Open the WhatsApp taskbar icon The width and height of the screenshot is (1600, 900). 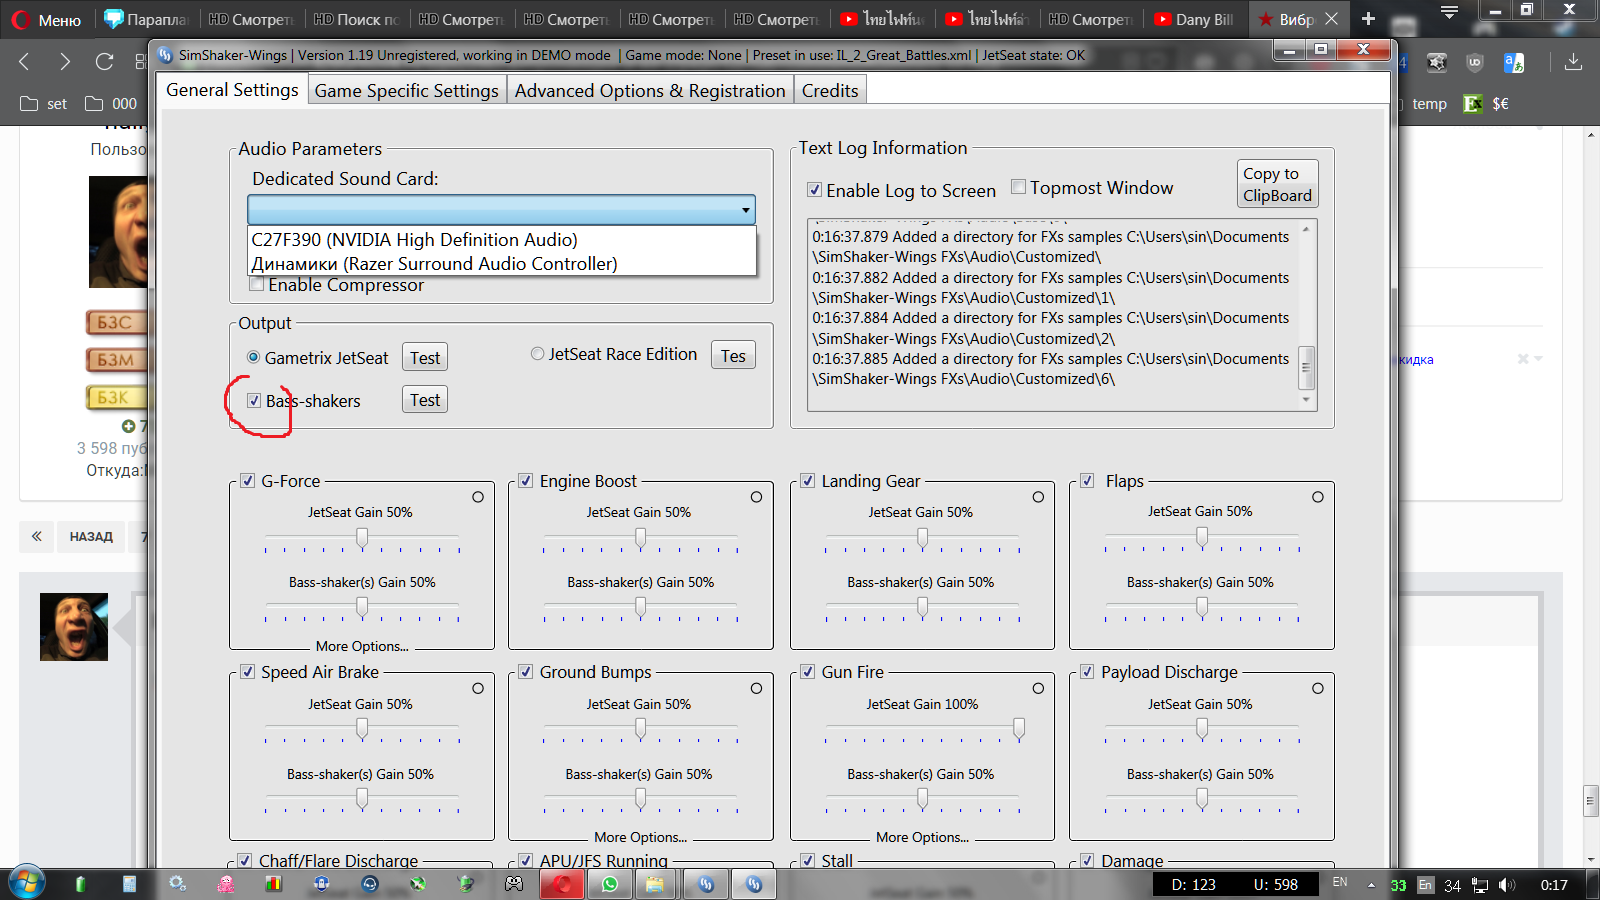[610, 884]
